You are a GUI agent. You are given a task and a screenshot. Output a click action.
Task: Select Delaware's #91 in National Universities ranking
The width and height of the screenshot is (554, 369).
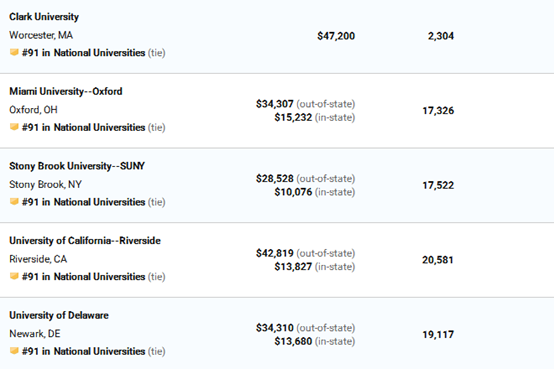[x=83, y=351]
